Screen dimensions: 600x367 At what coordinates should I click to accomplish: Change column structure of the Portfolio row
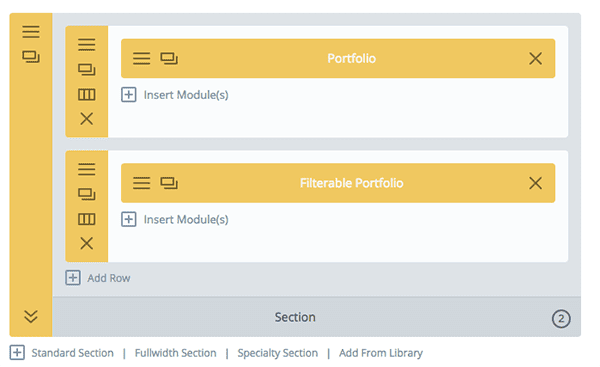pyautogui.click(x=86, y=94)
